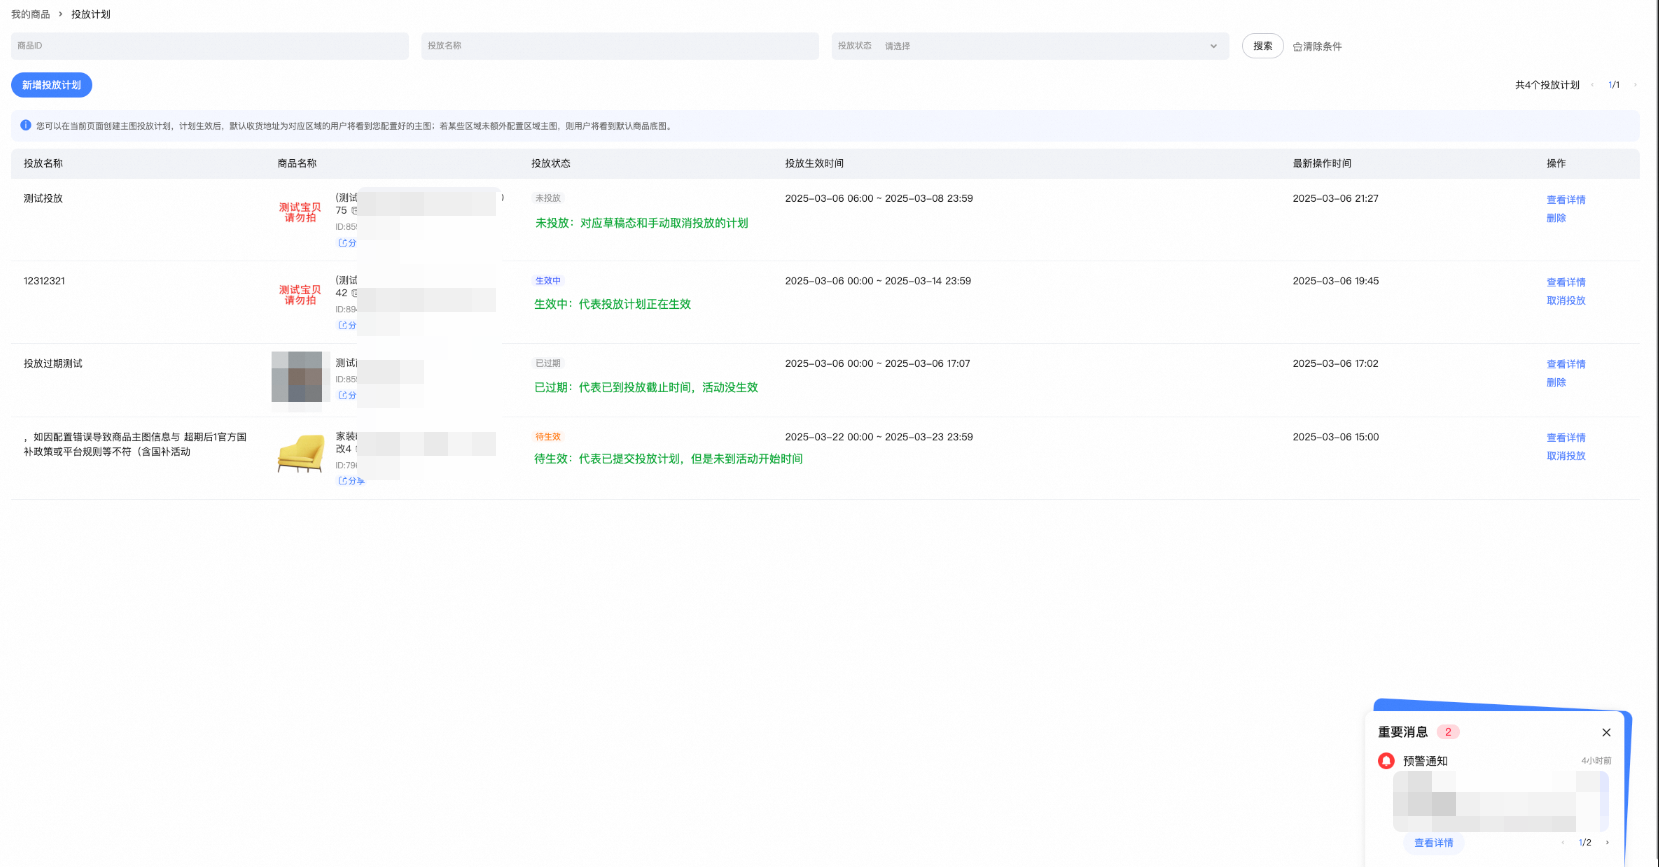The image size is (1659, 867).
Task: Click the 投放计划 breadcrumb item
Action: point(91,14)
